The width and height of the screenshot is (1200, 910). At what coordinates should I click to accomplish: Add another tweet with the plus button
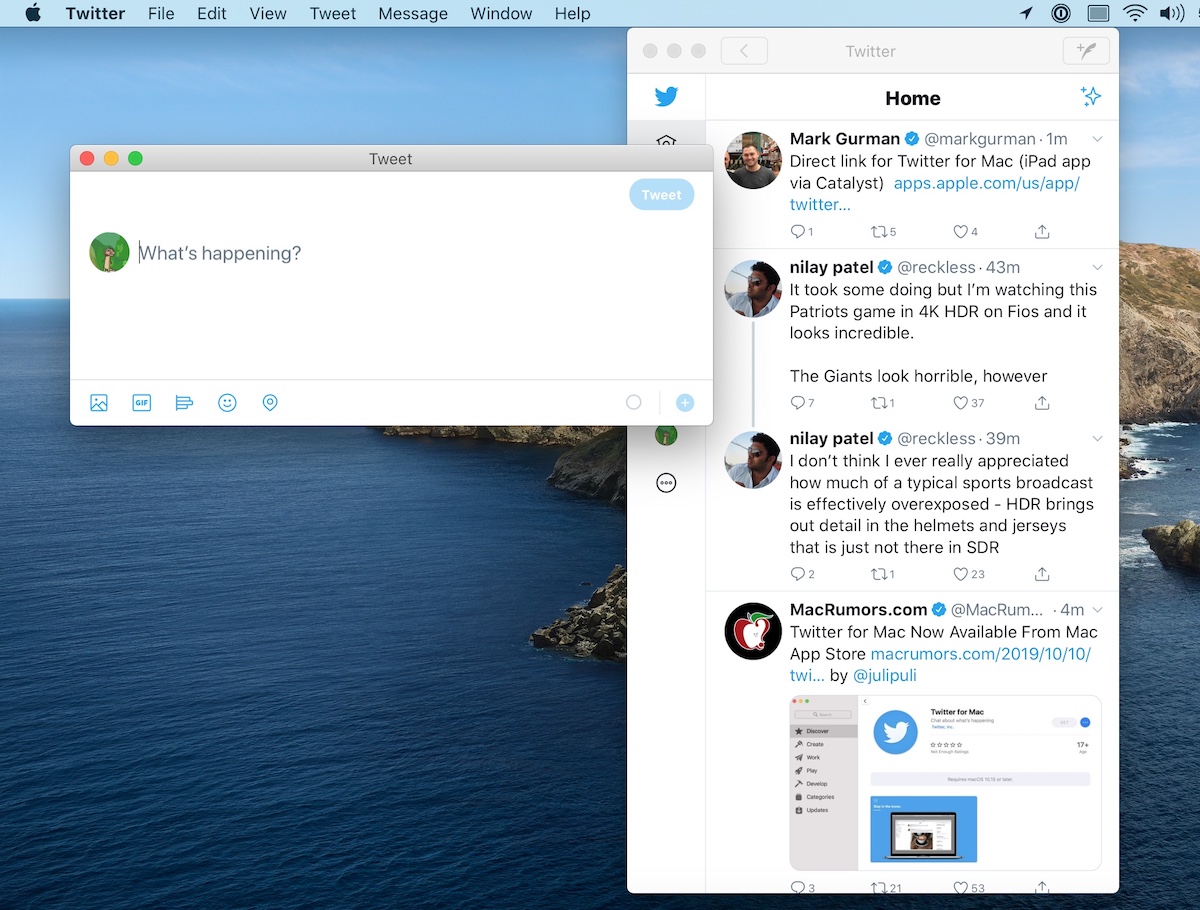tap(684, 403)
